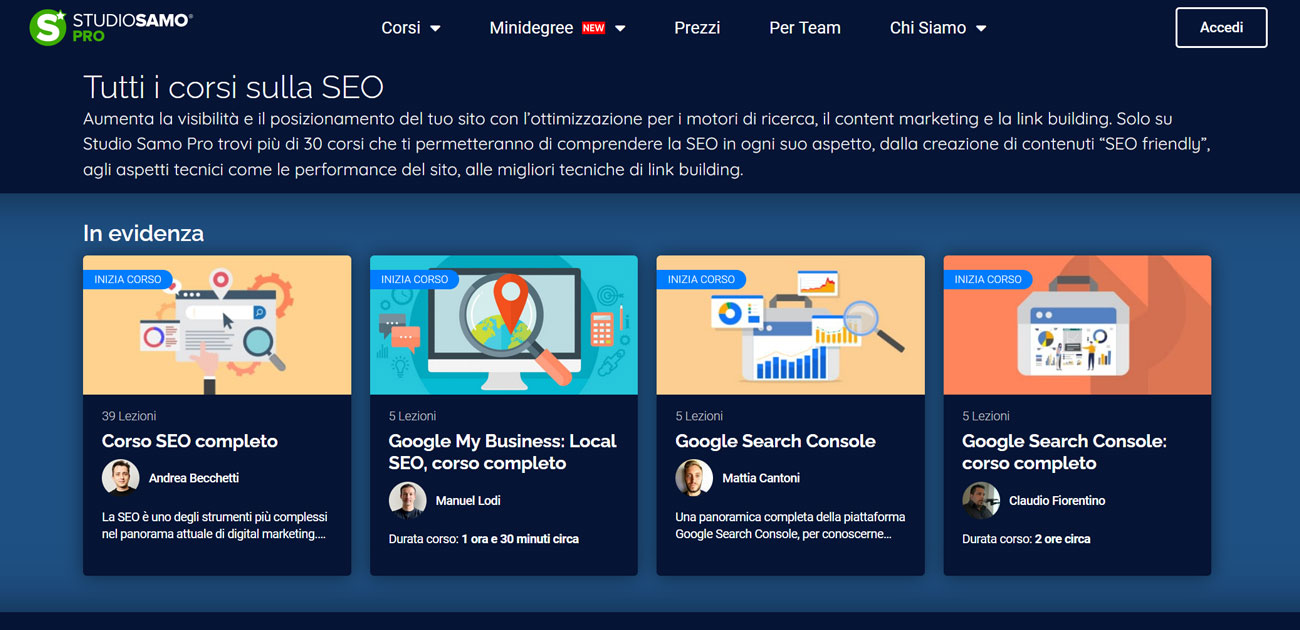The height and width of the screenshot is (630, 1300).
Task: Open the Per Team page
Action: pos(805,28)
